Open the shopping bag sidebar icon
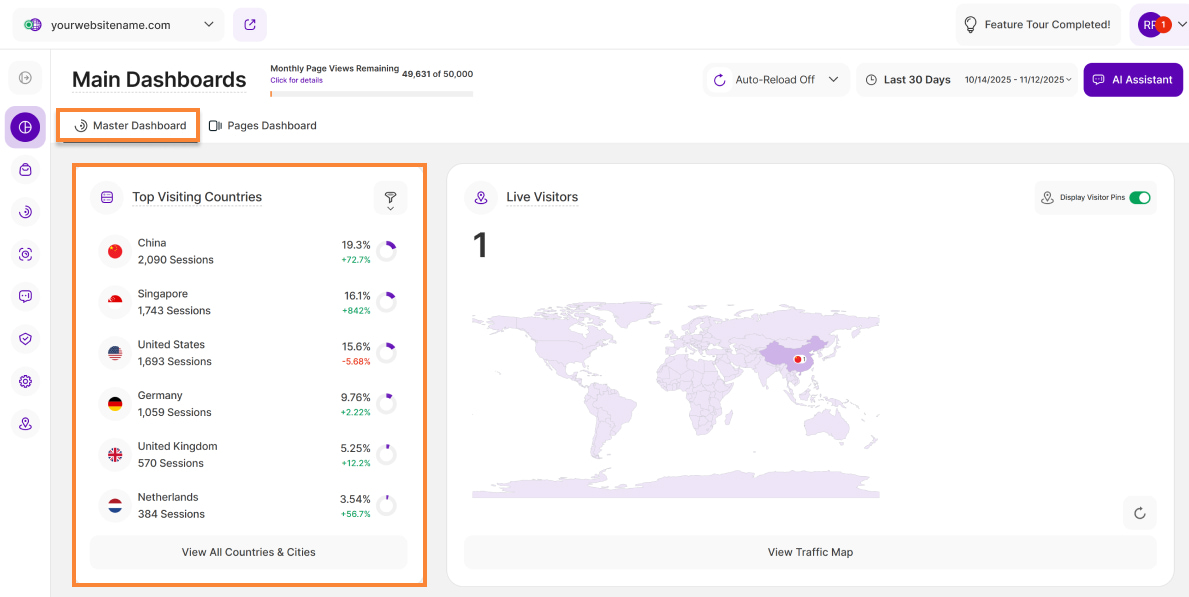The height and width of the screenshot is (597, 1189). [25, 170]
